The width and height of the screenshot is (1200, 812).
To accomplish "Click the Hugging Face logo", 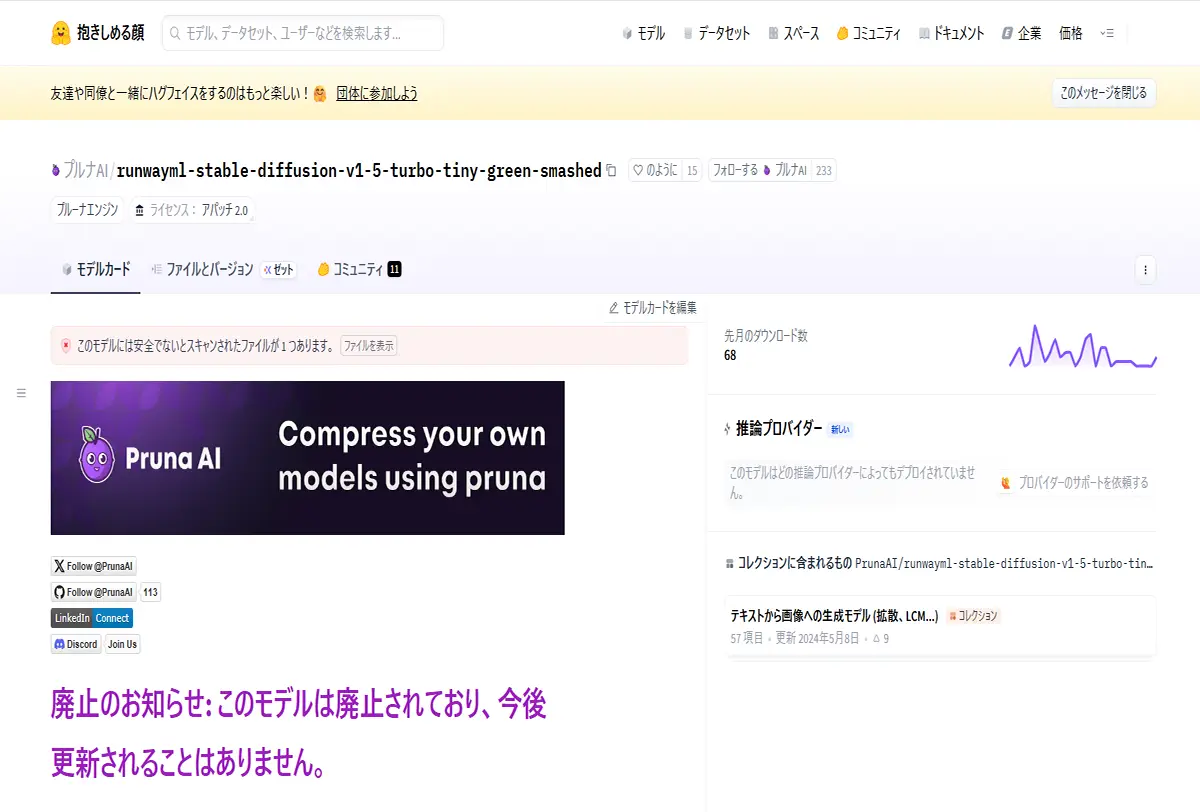I will pyautogui.click(x=97, y=33).
